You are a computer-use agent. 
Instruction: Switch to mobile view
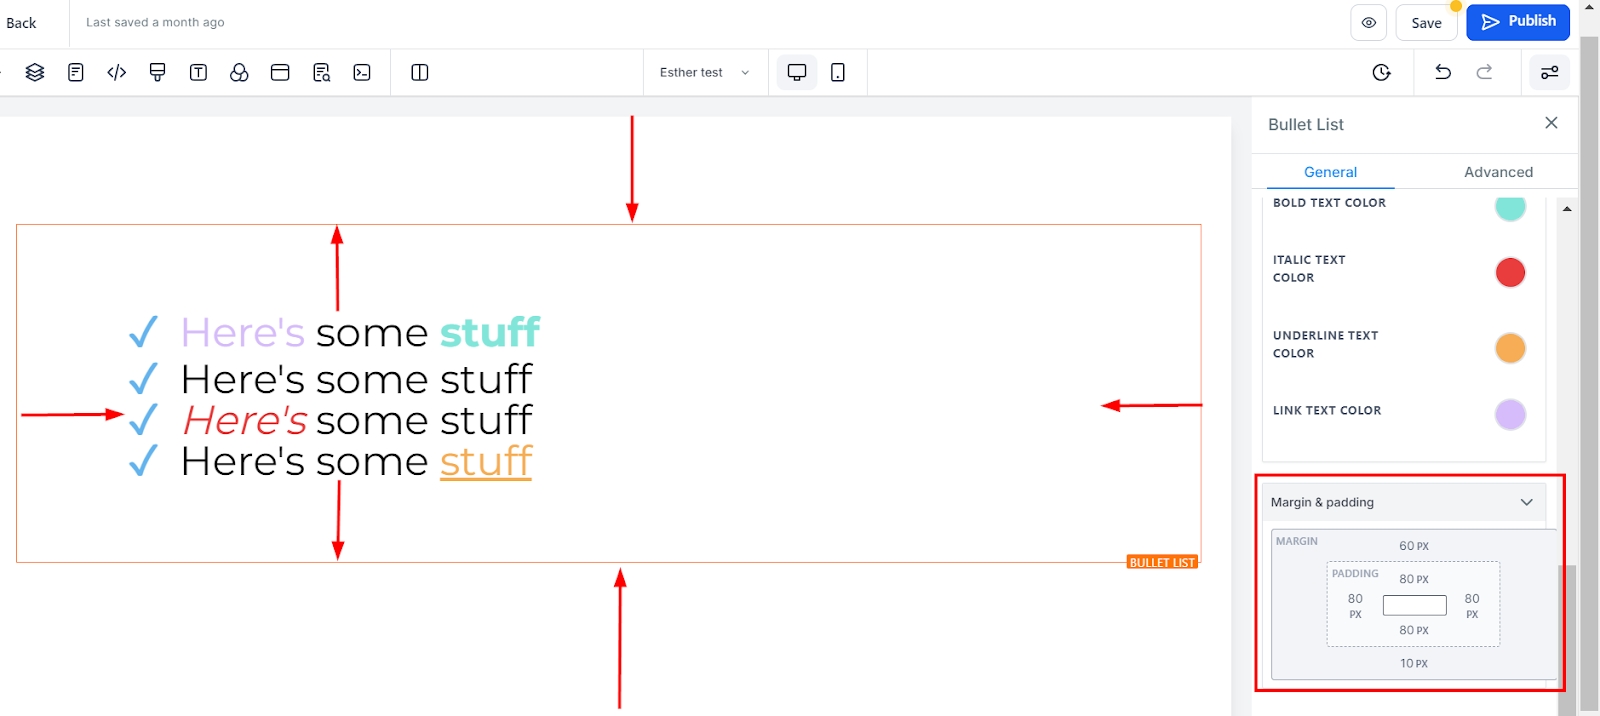click(x=838, y=72)
